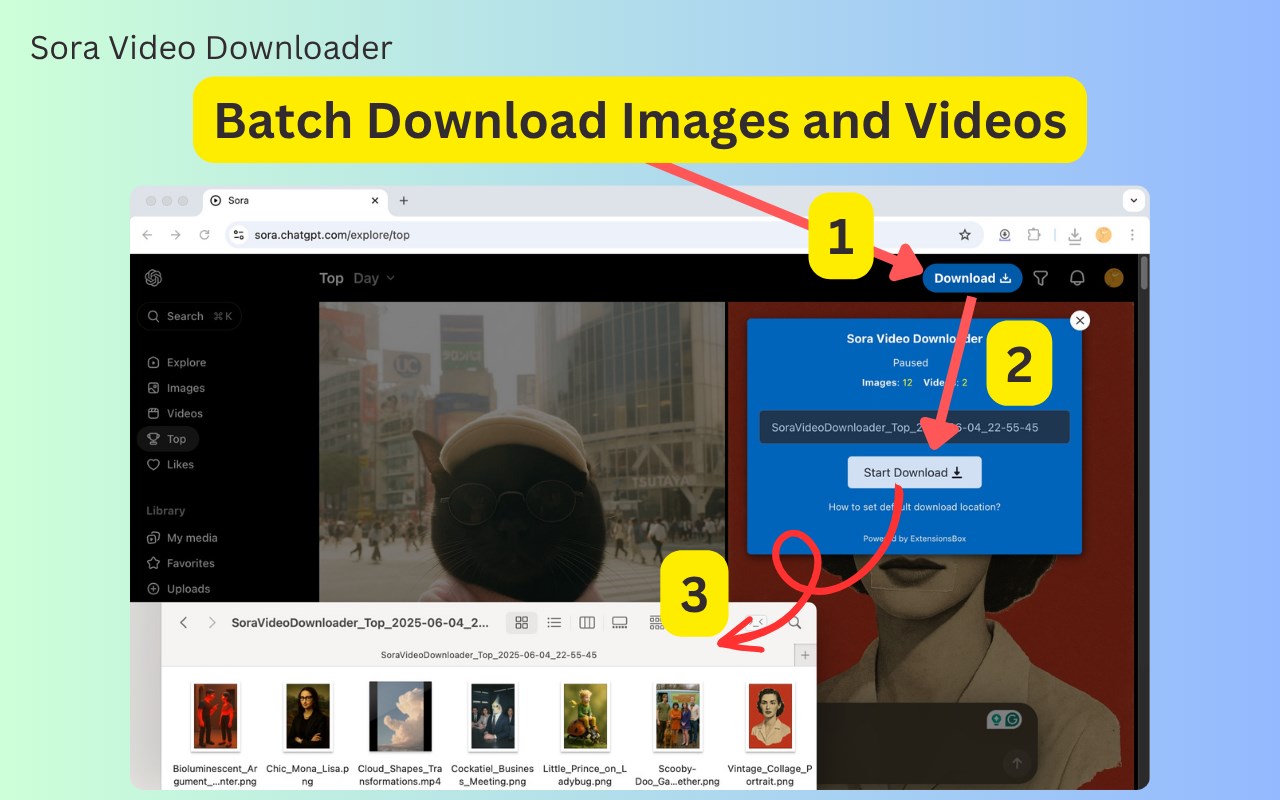Click the OpenAI logo in Sora sidebar
The width and height of the screenshot is (1280, 800).
coord(153,278)
